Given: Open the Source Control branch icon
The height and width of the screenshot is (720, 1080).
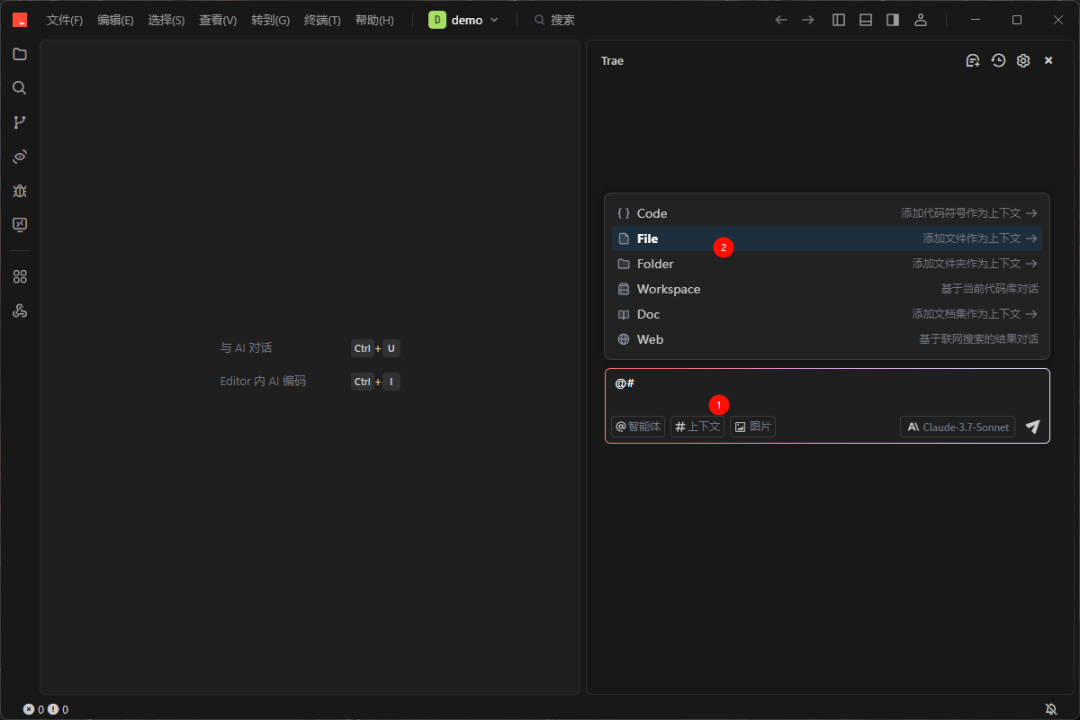Looking at the screenshot, I should click(x=19, y=122).
